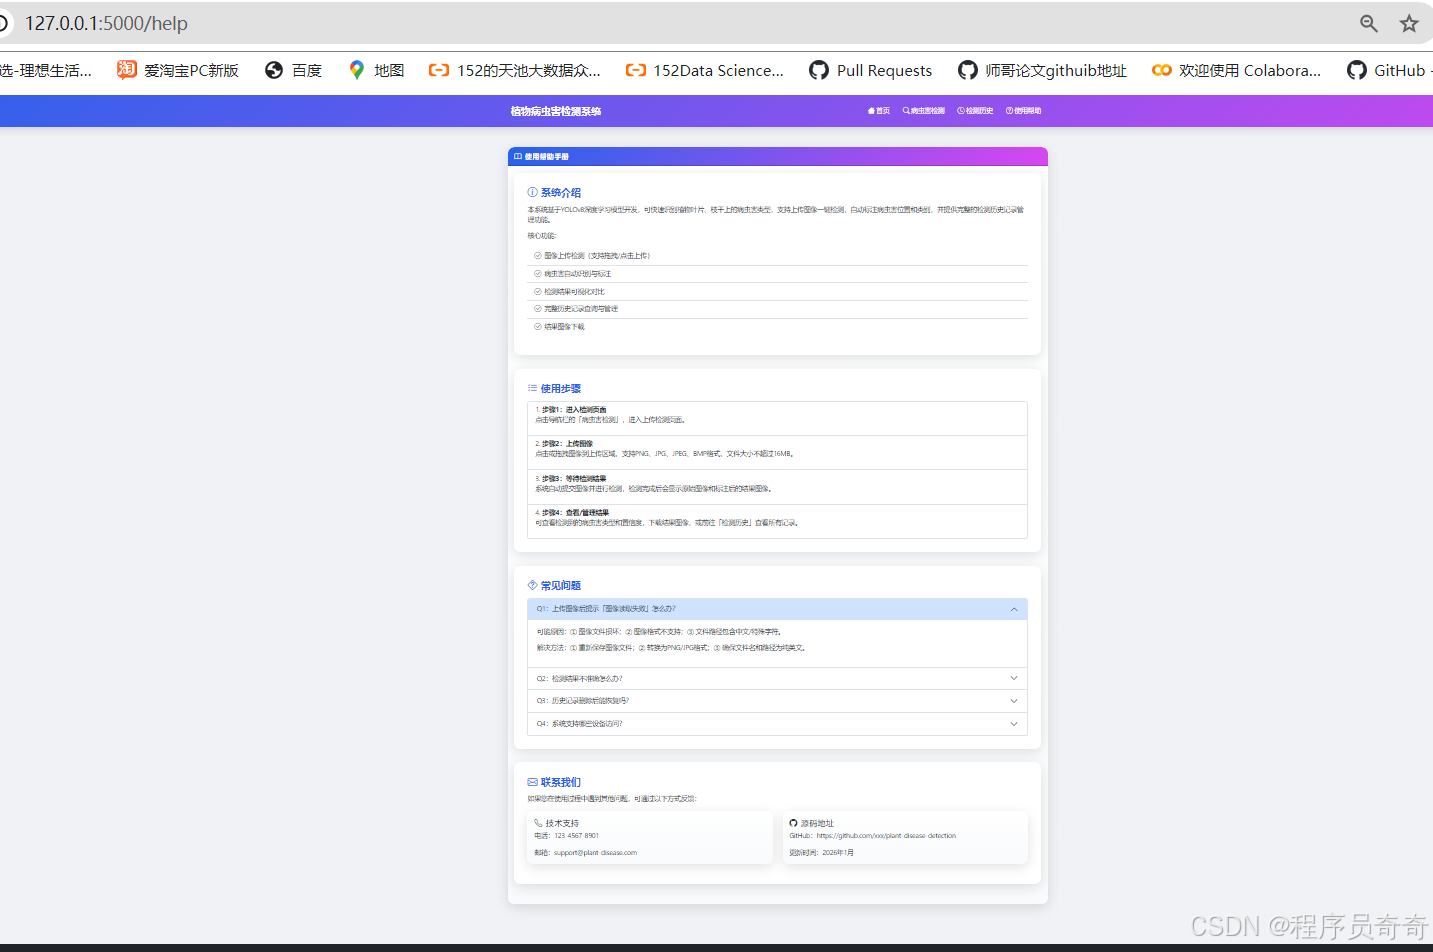This screenshot has height=952, width=1433.
Task: Select 使用帮助 in the navbar
Action: (1023, 111)
